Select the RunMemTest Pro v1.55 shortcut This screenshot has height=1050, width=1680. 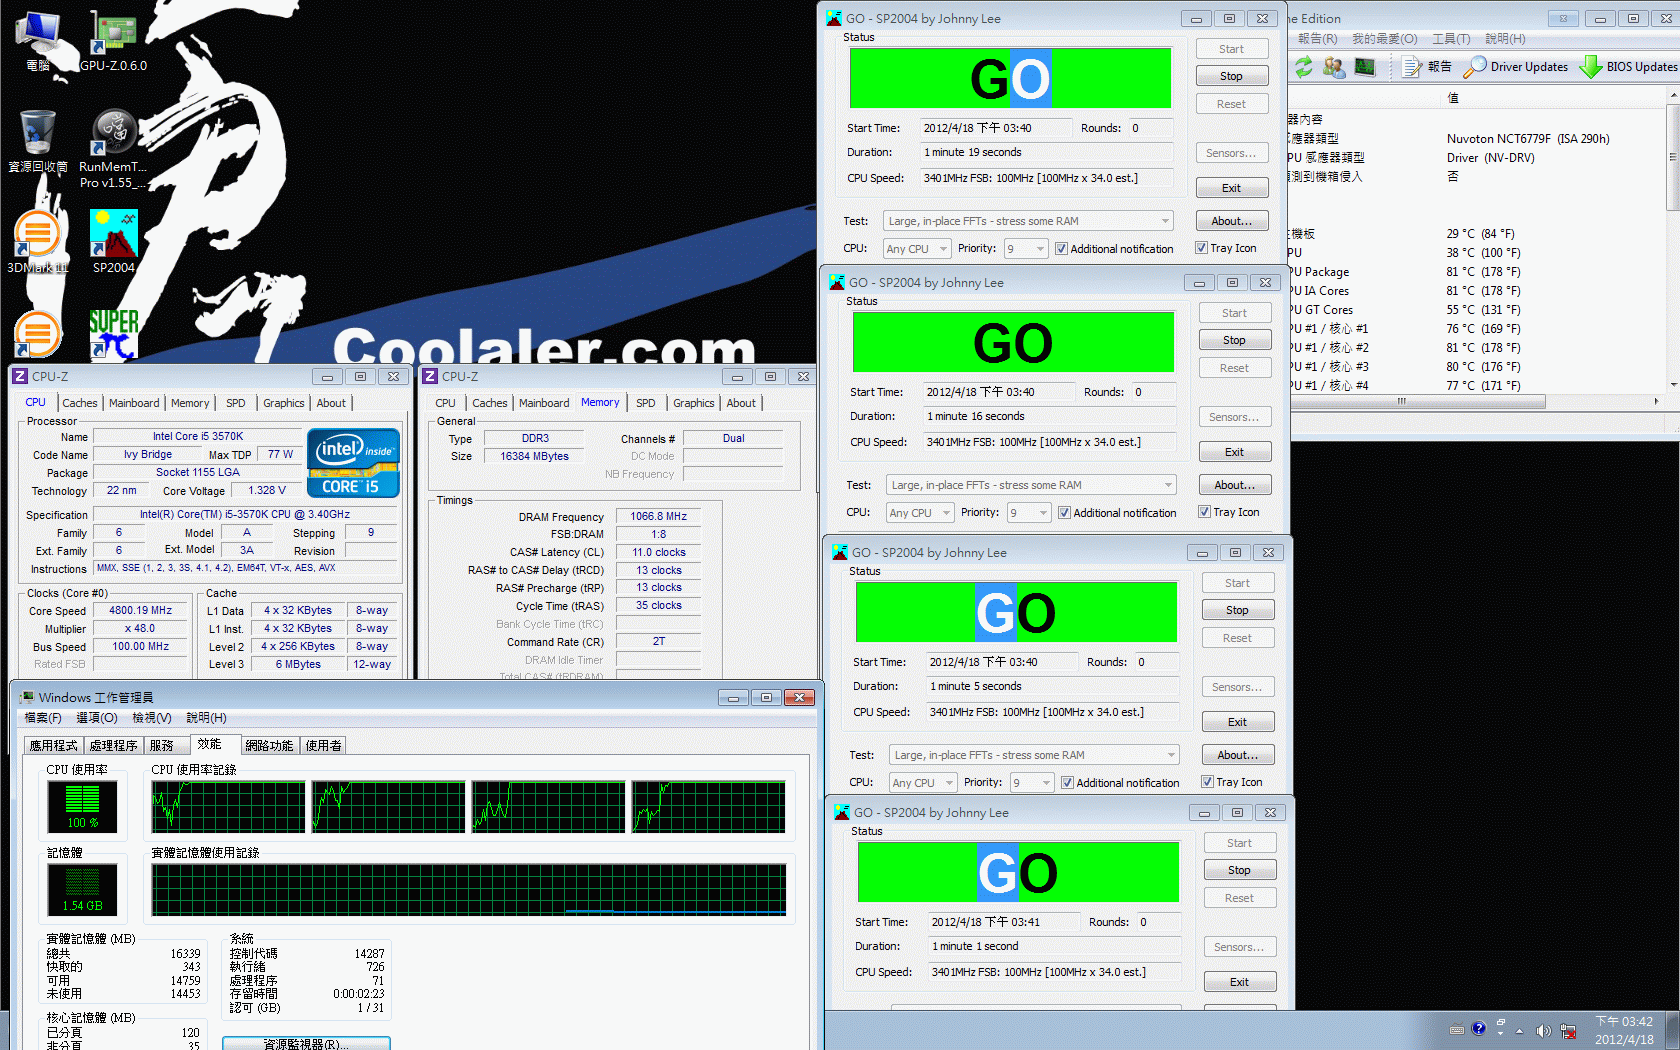coord(113,148)
